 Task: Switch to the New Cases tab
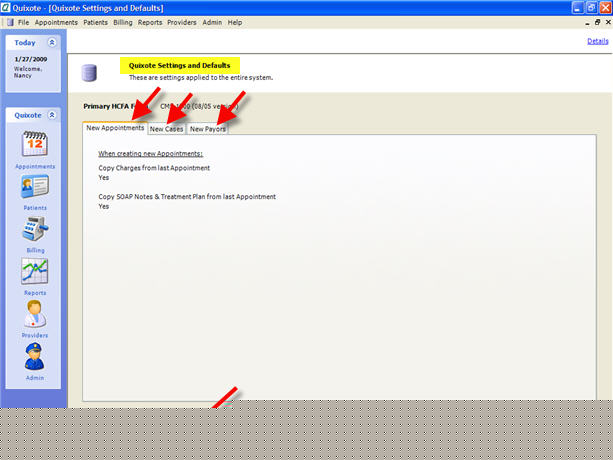(167, 129)
